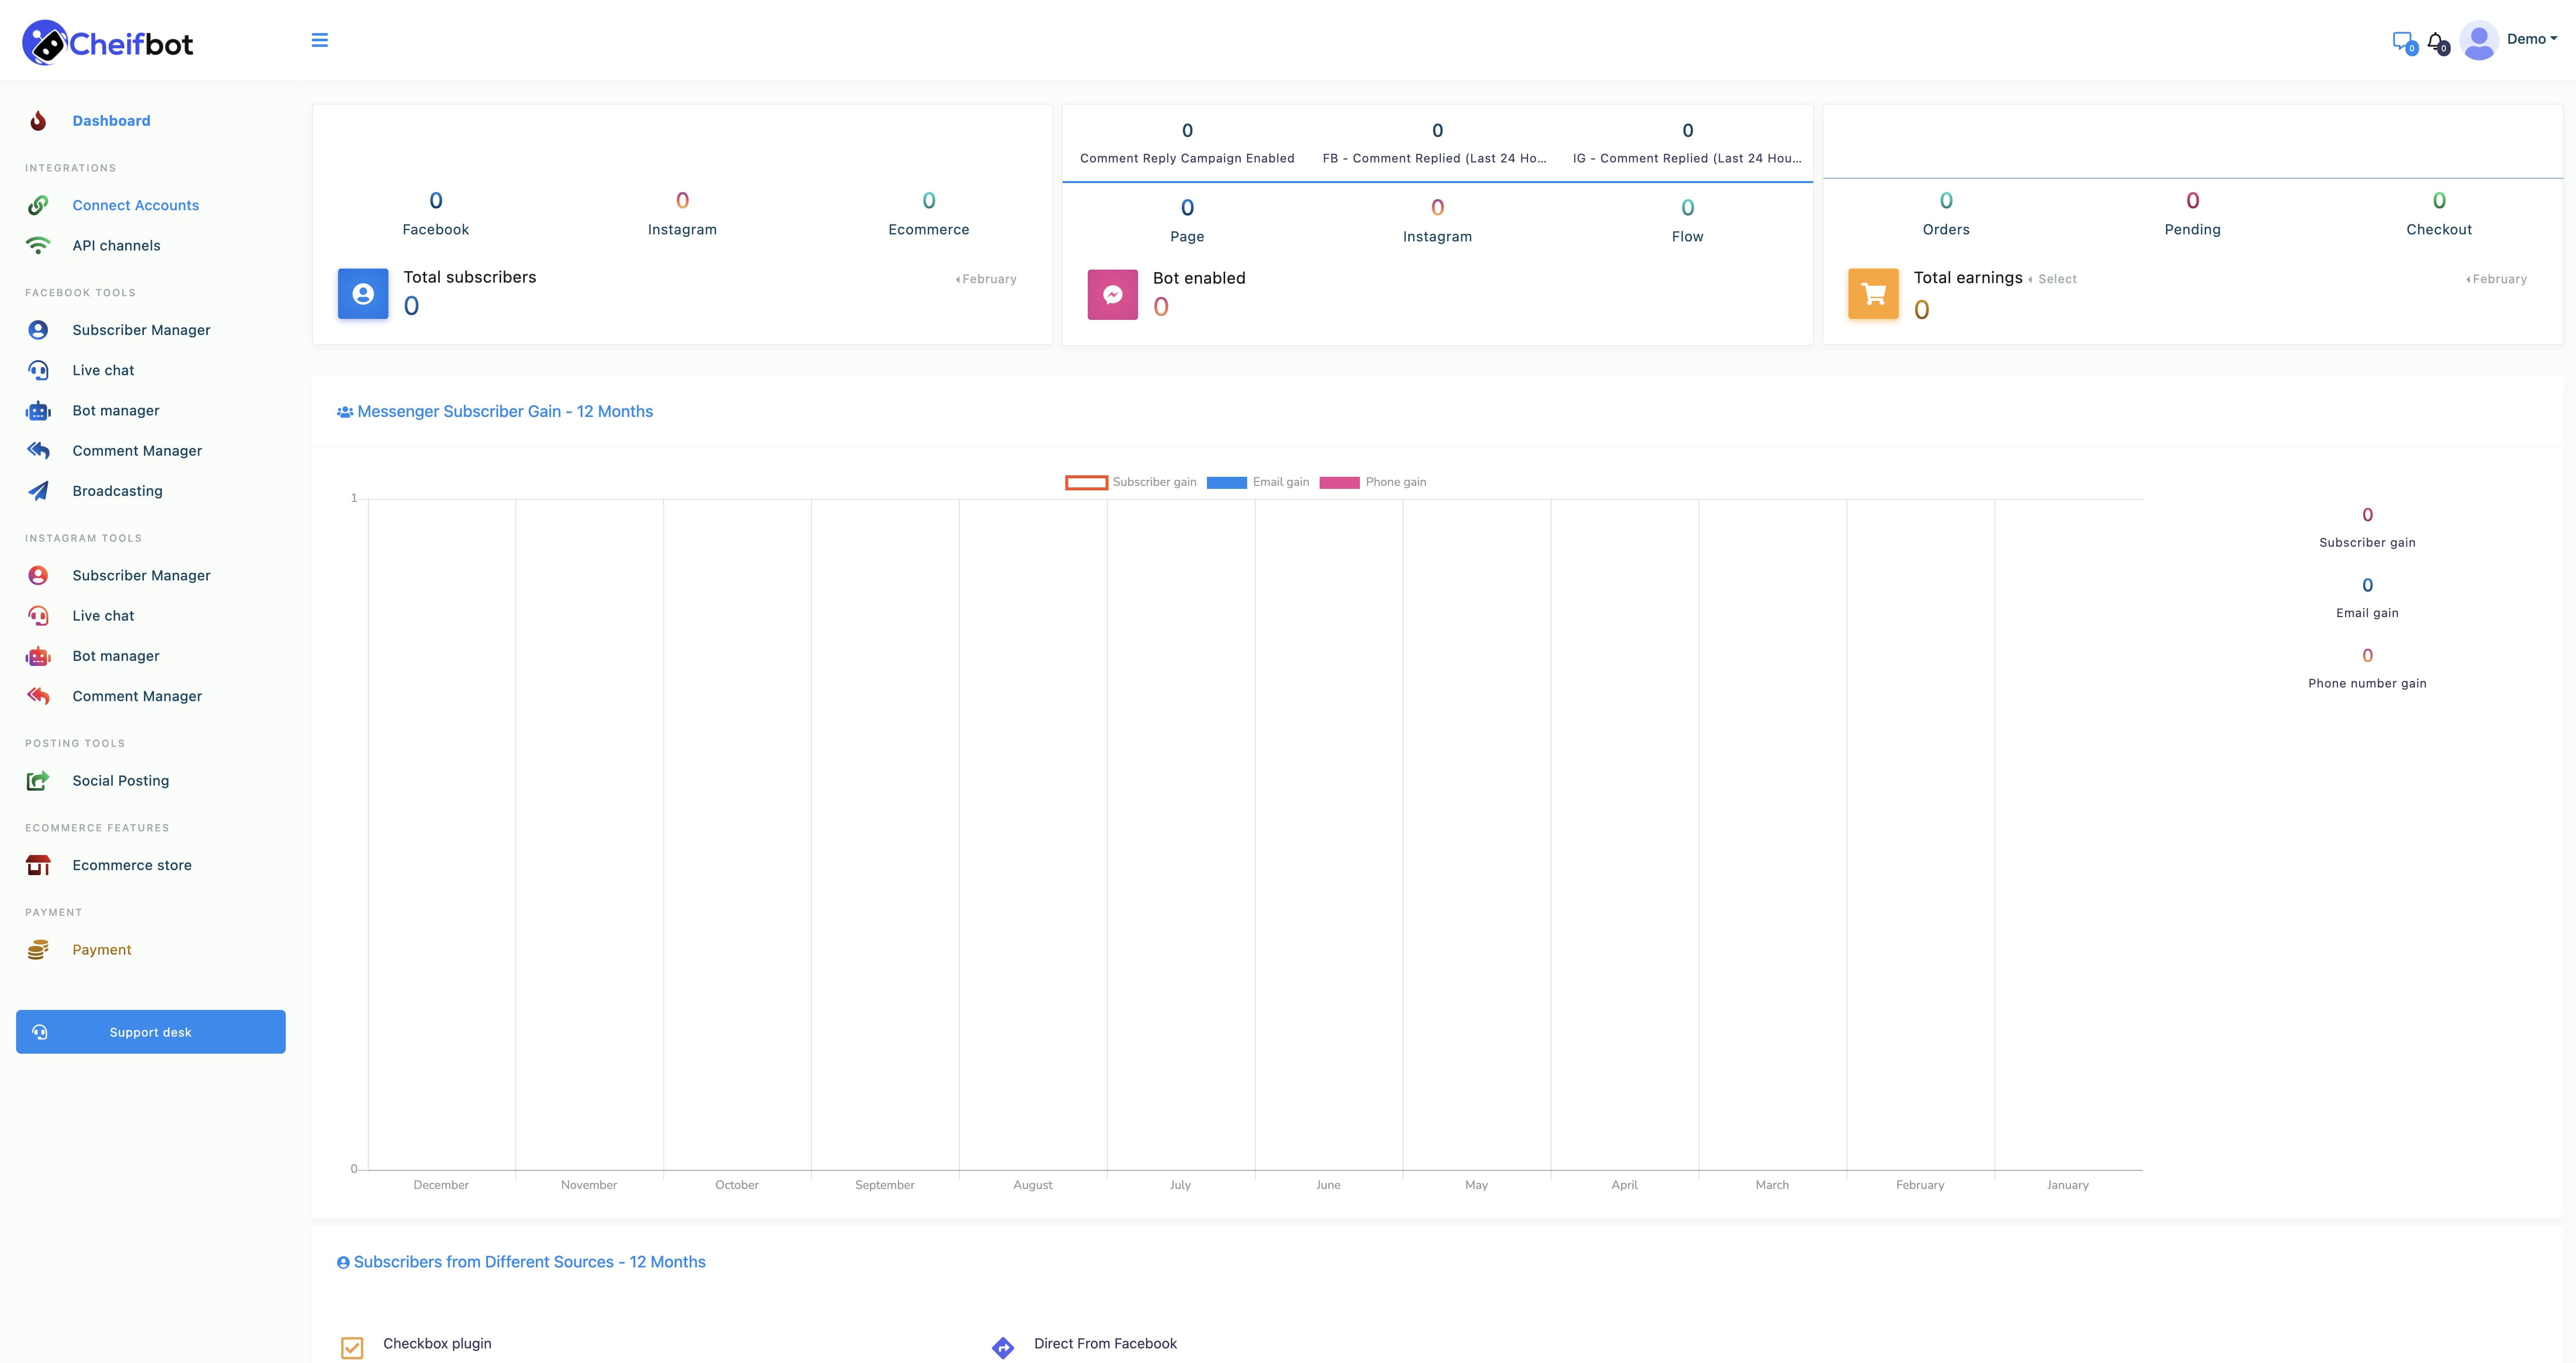This screenshot has height=1363, width=2576.
Task: Click the Phone gain pink color swatch
Action: coord(1340,482)
